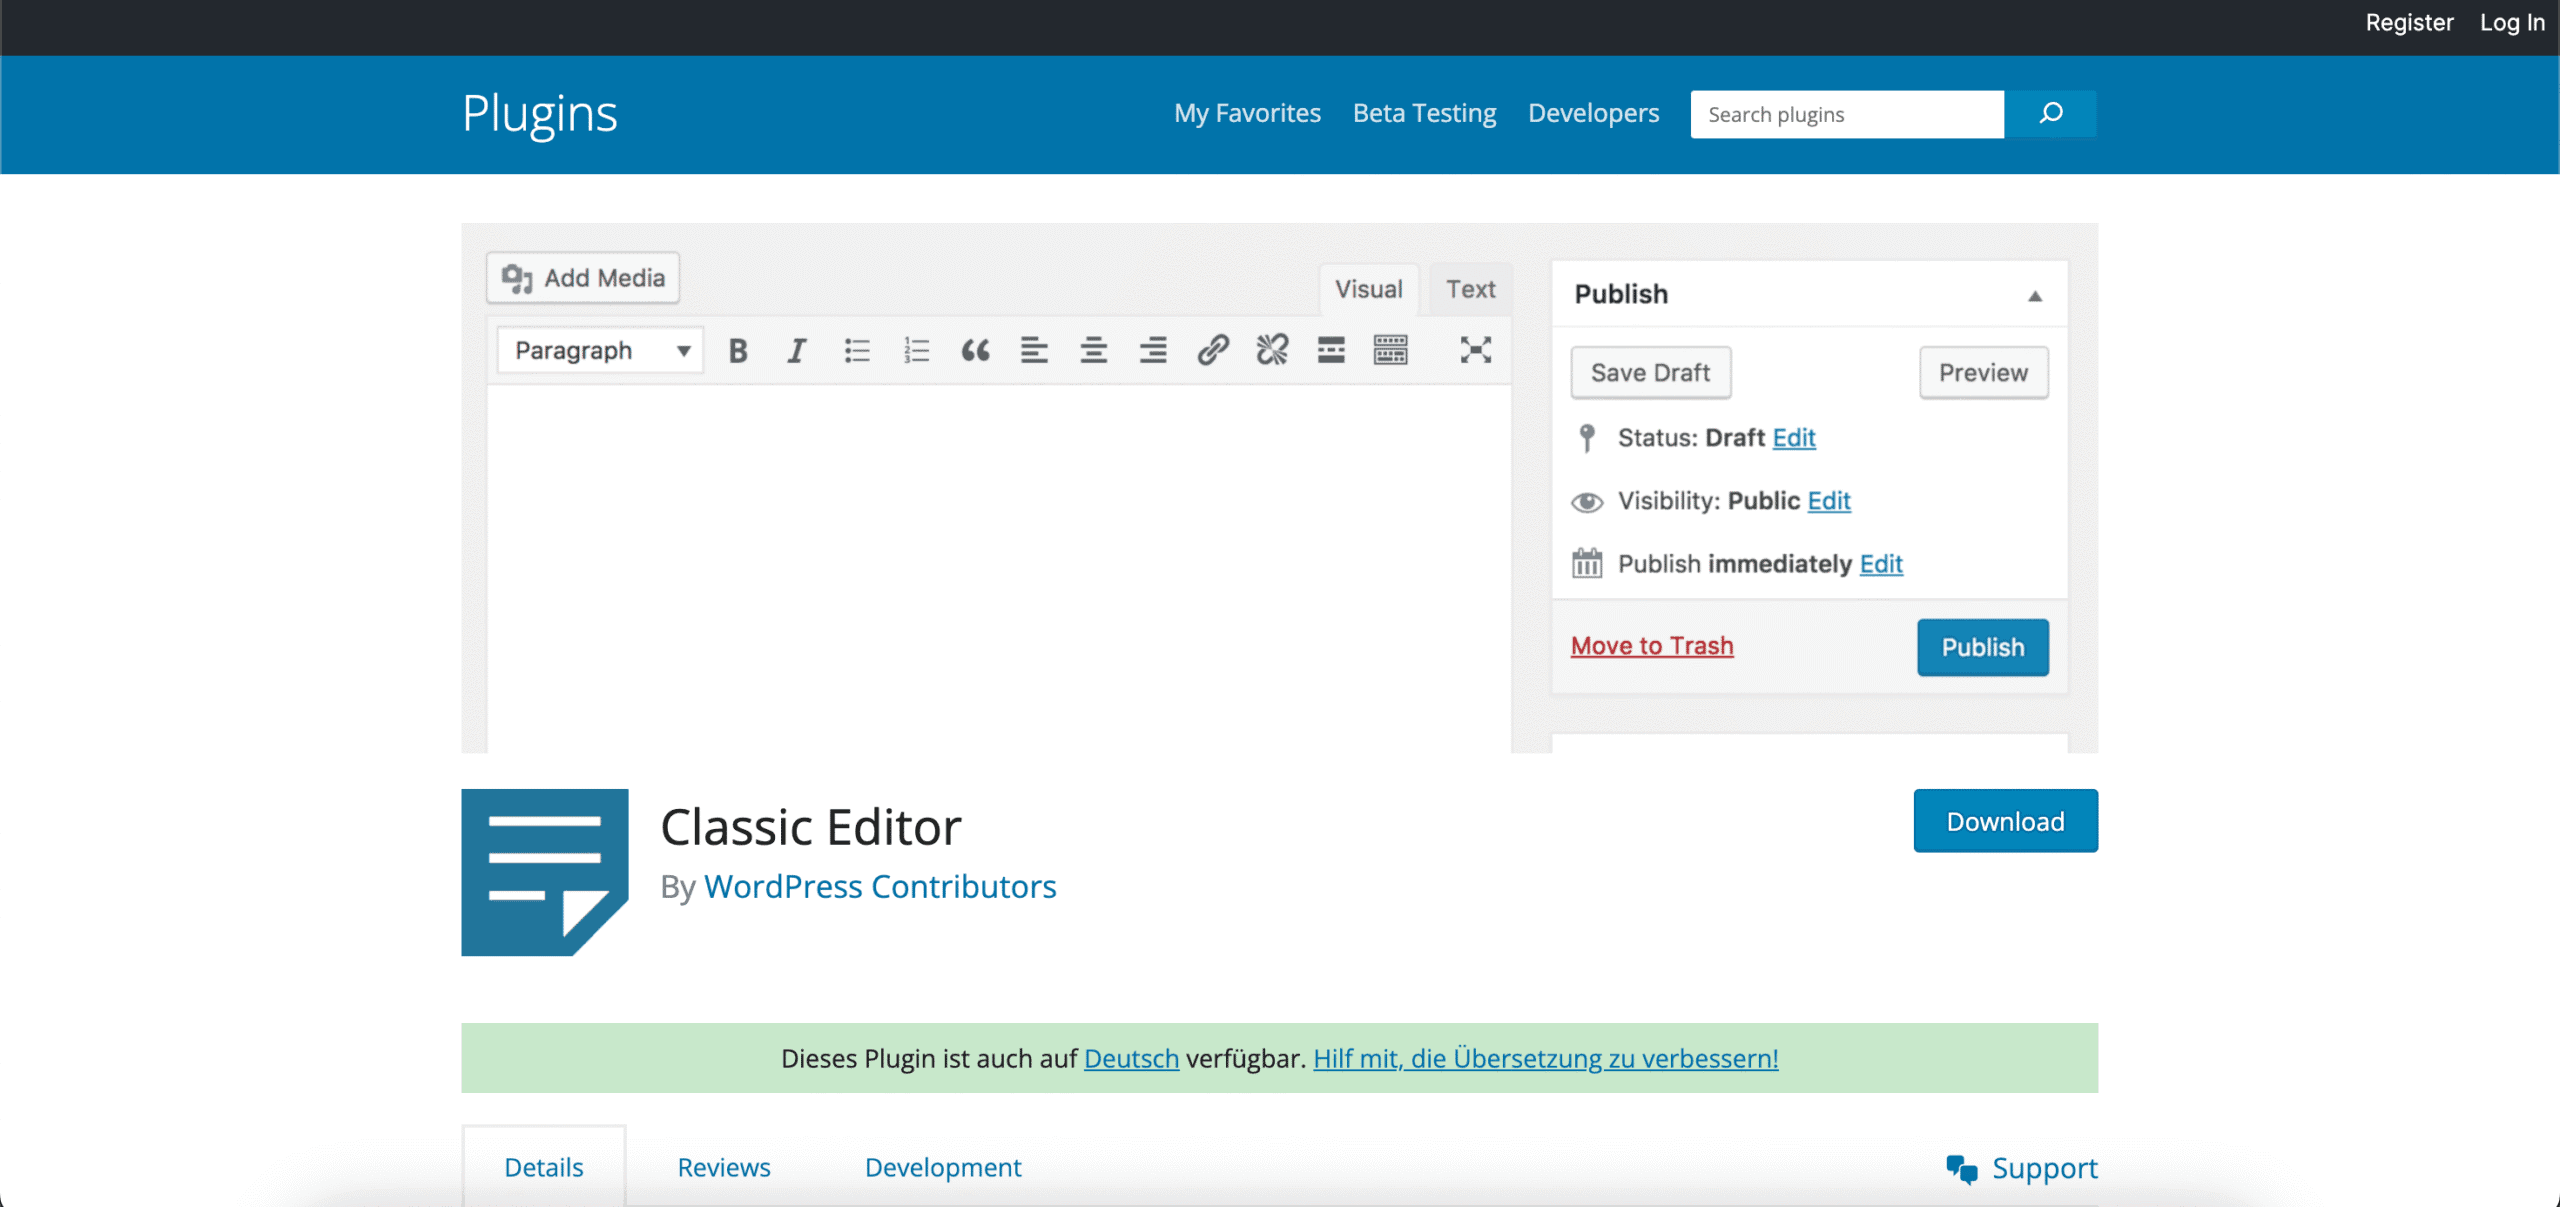Open Developers menu item
2560x1207 pixels.
[1593, 113]
